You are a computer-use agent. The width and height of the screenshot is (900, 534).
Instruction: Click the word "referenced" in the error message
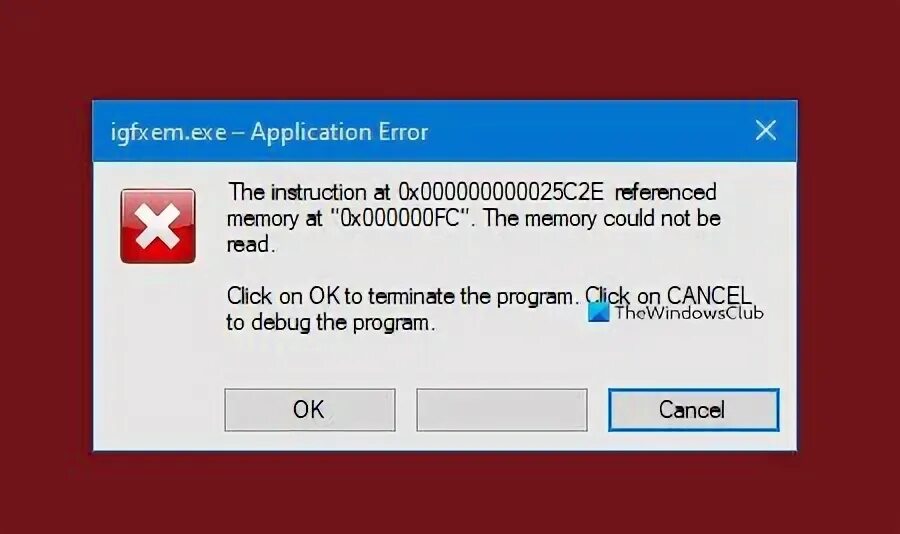[x=666, y=192]
